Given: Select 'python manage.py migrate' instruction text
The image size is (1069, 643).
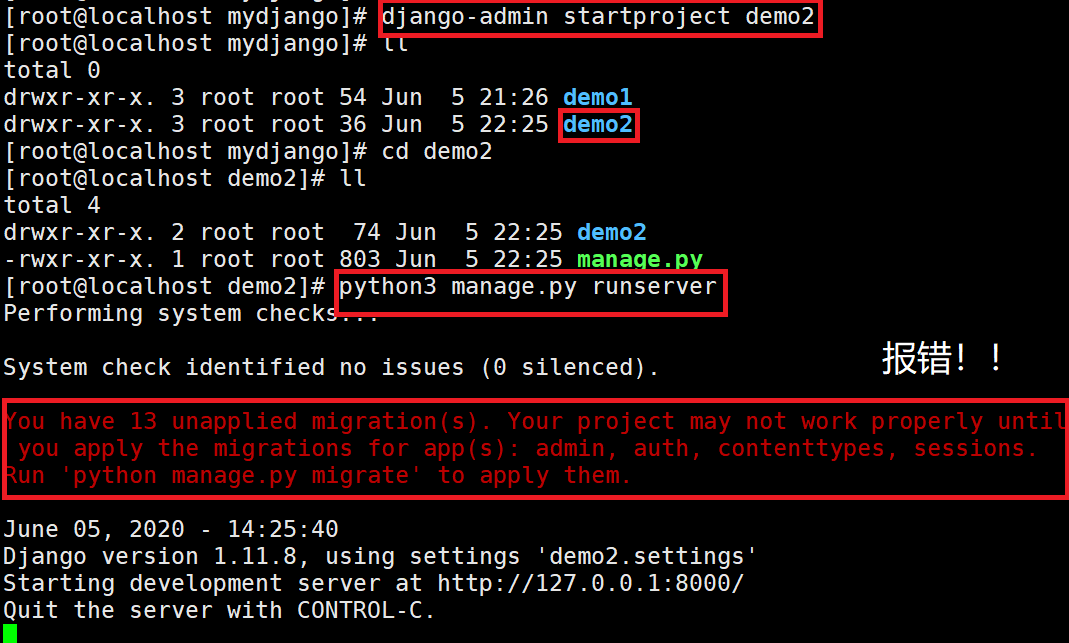Looking at the screenshot, I should 241,475.
